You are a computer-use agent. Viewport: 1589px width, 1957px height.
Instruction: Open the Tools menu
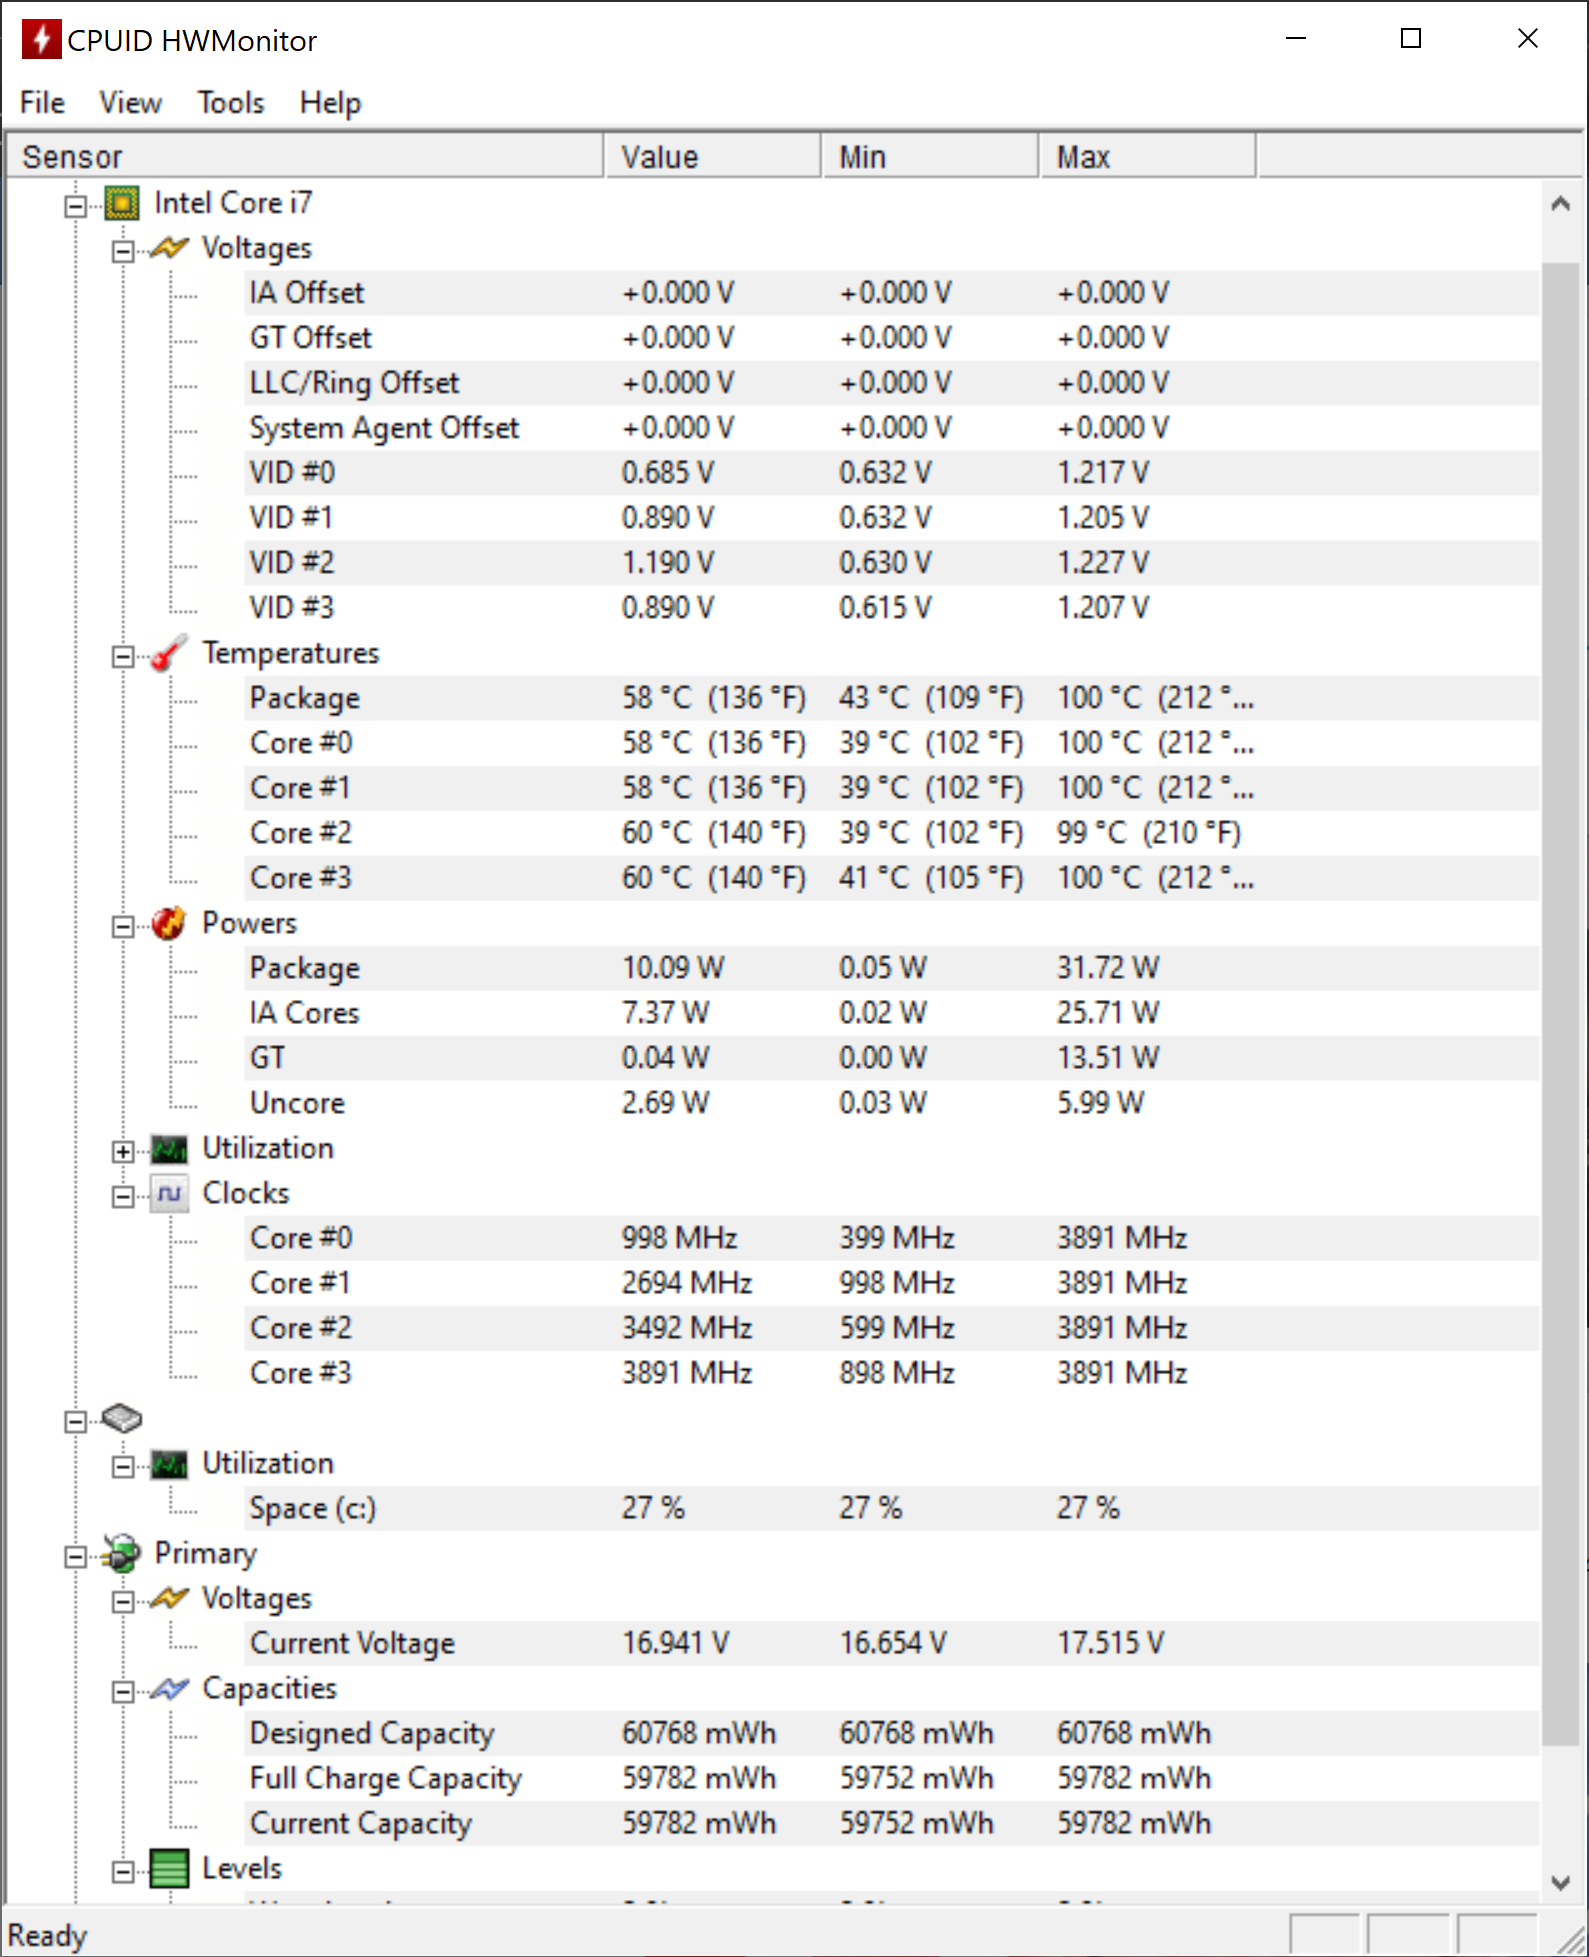(x=230, y=102)
